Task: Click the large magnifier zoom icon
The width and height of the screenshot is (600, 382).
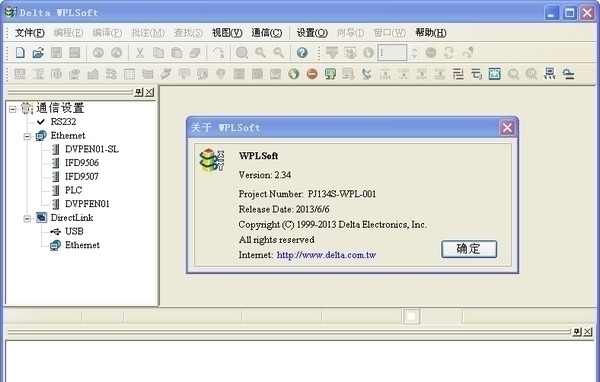Action: pyautogui.click(x=242, y=52)
